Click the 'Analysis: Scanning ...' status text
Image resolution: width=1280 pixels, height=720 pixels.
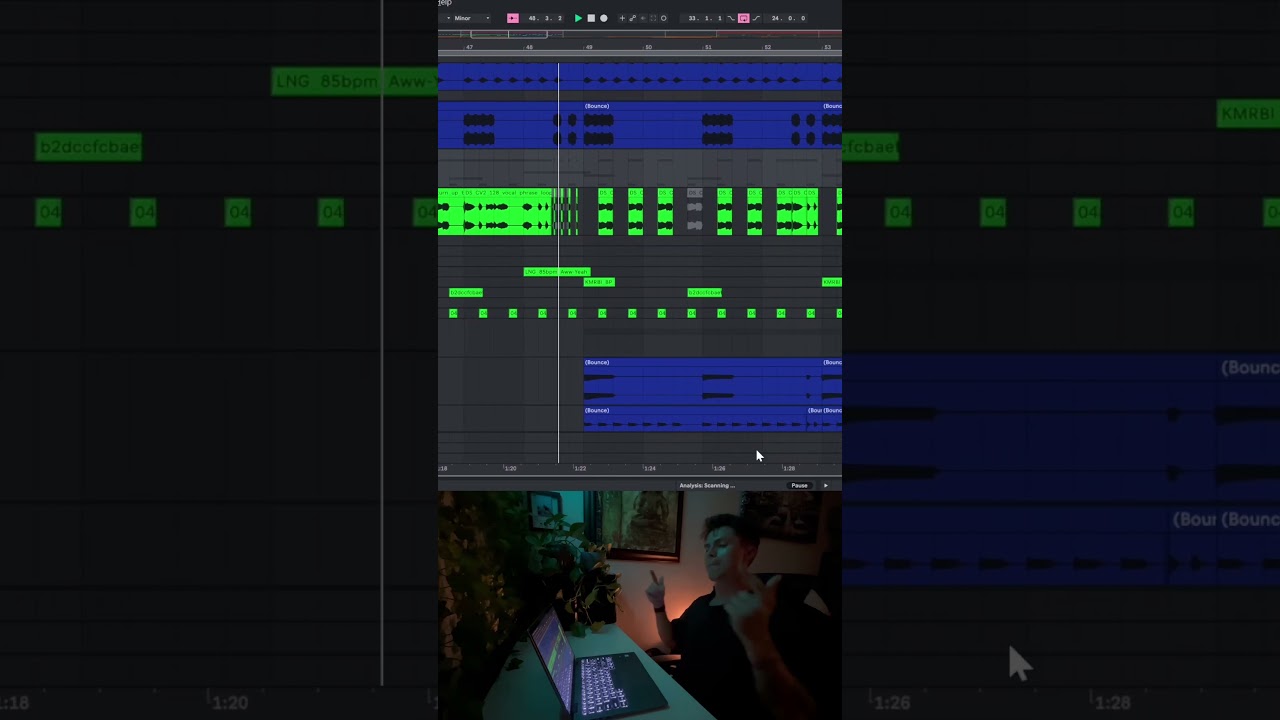coord(707,485)
